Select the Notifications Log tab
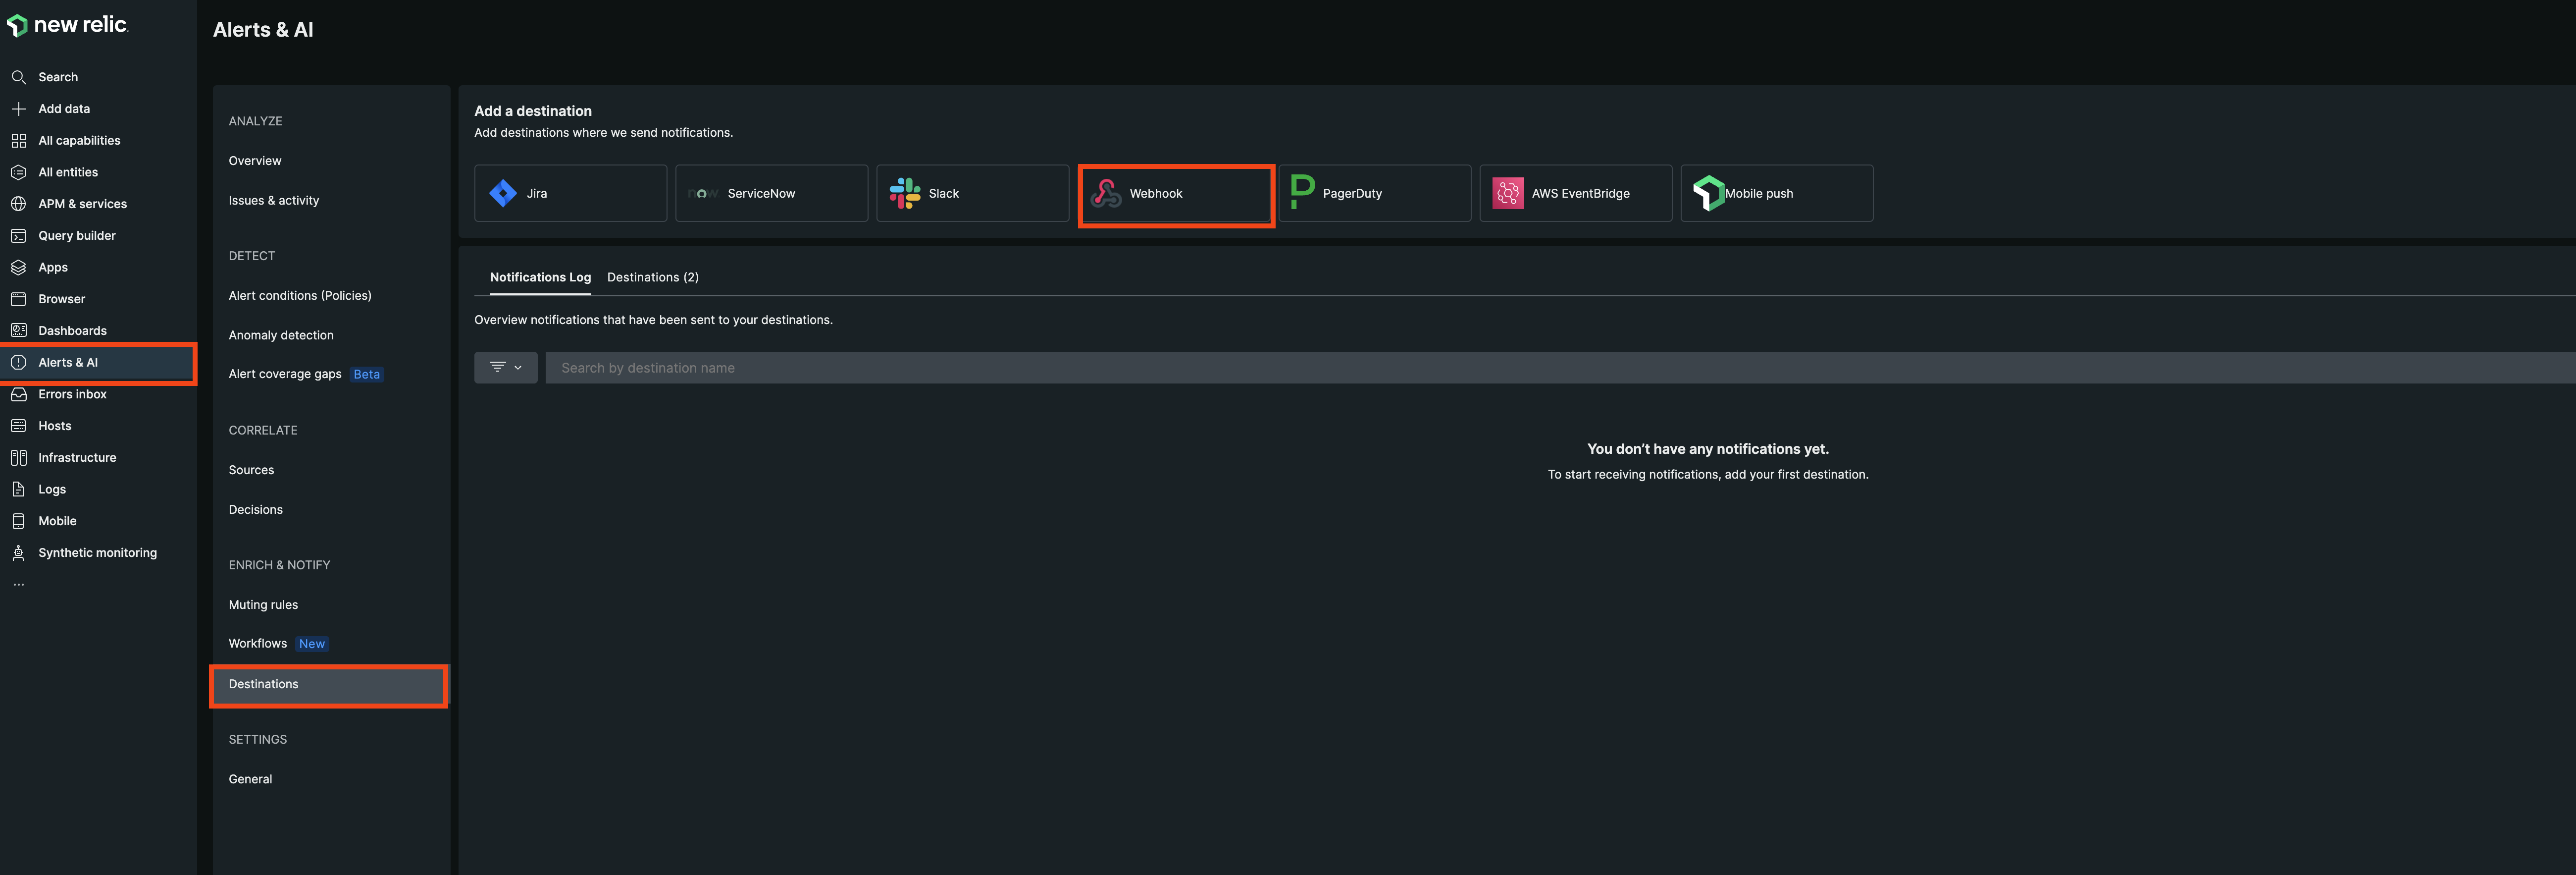The height and width of the screenshot is (875, 2576). click(540, 277)
